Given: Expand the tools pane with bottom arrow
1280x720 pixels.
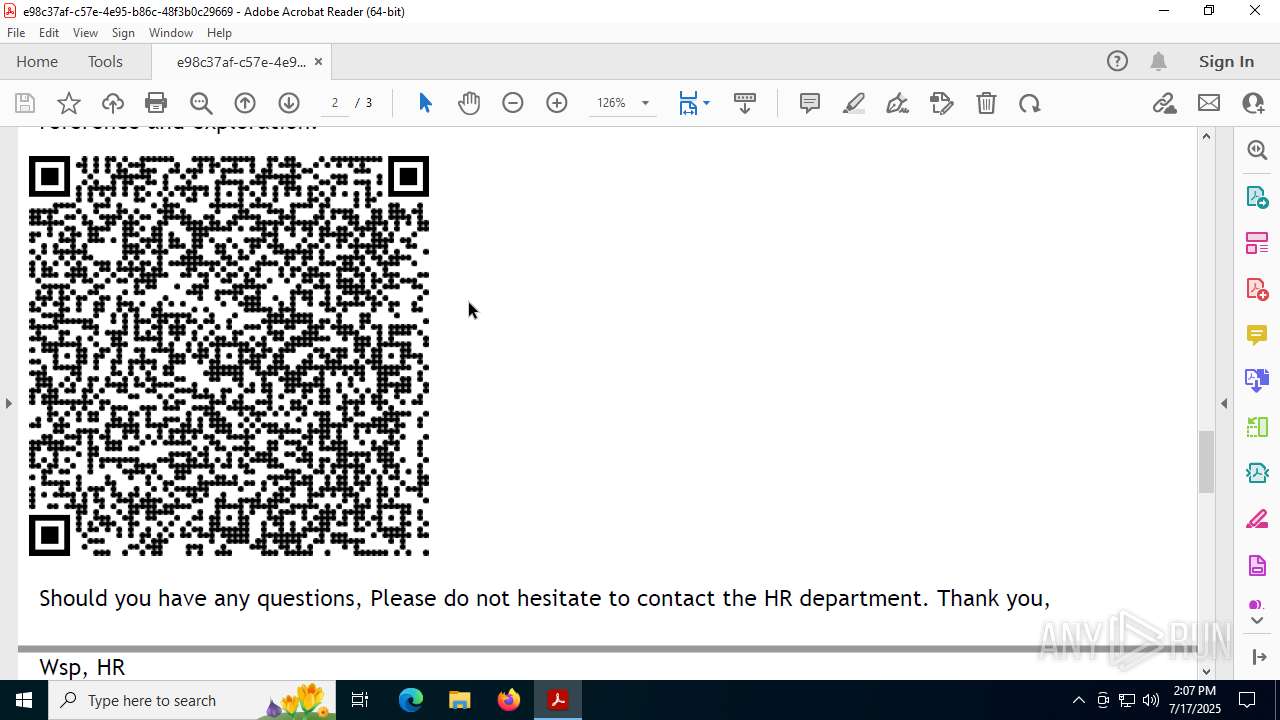Looking at the screenshot, I should pyautogui.click(x=1257, y=621).
